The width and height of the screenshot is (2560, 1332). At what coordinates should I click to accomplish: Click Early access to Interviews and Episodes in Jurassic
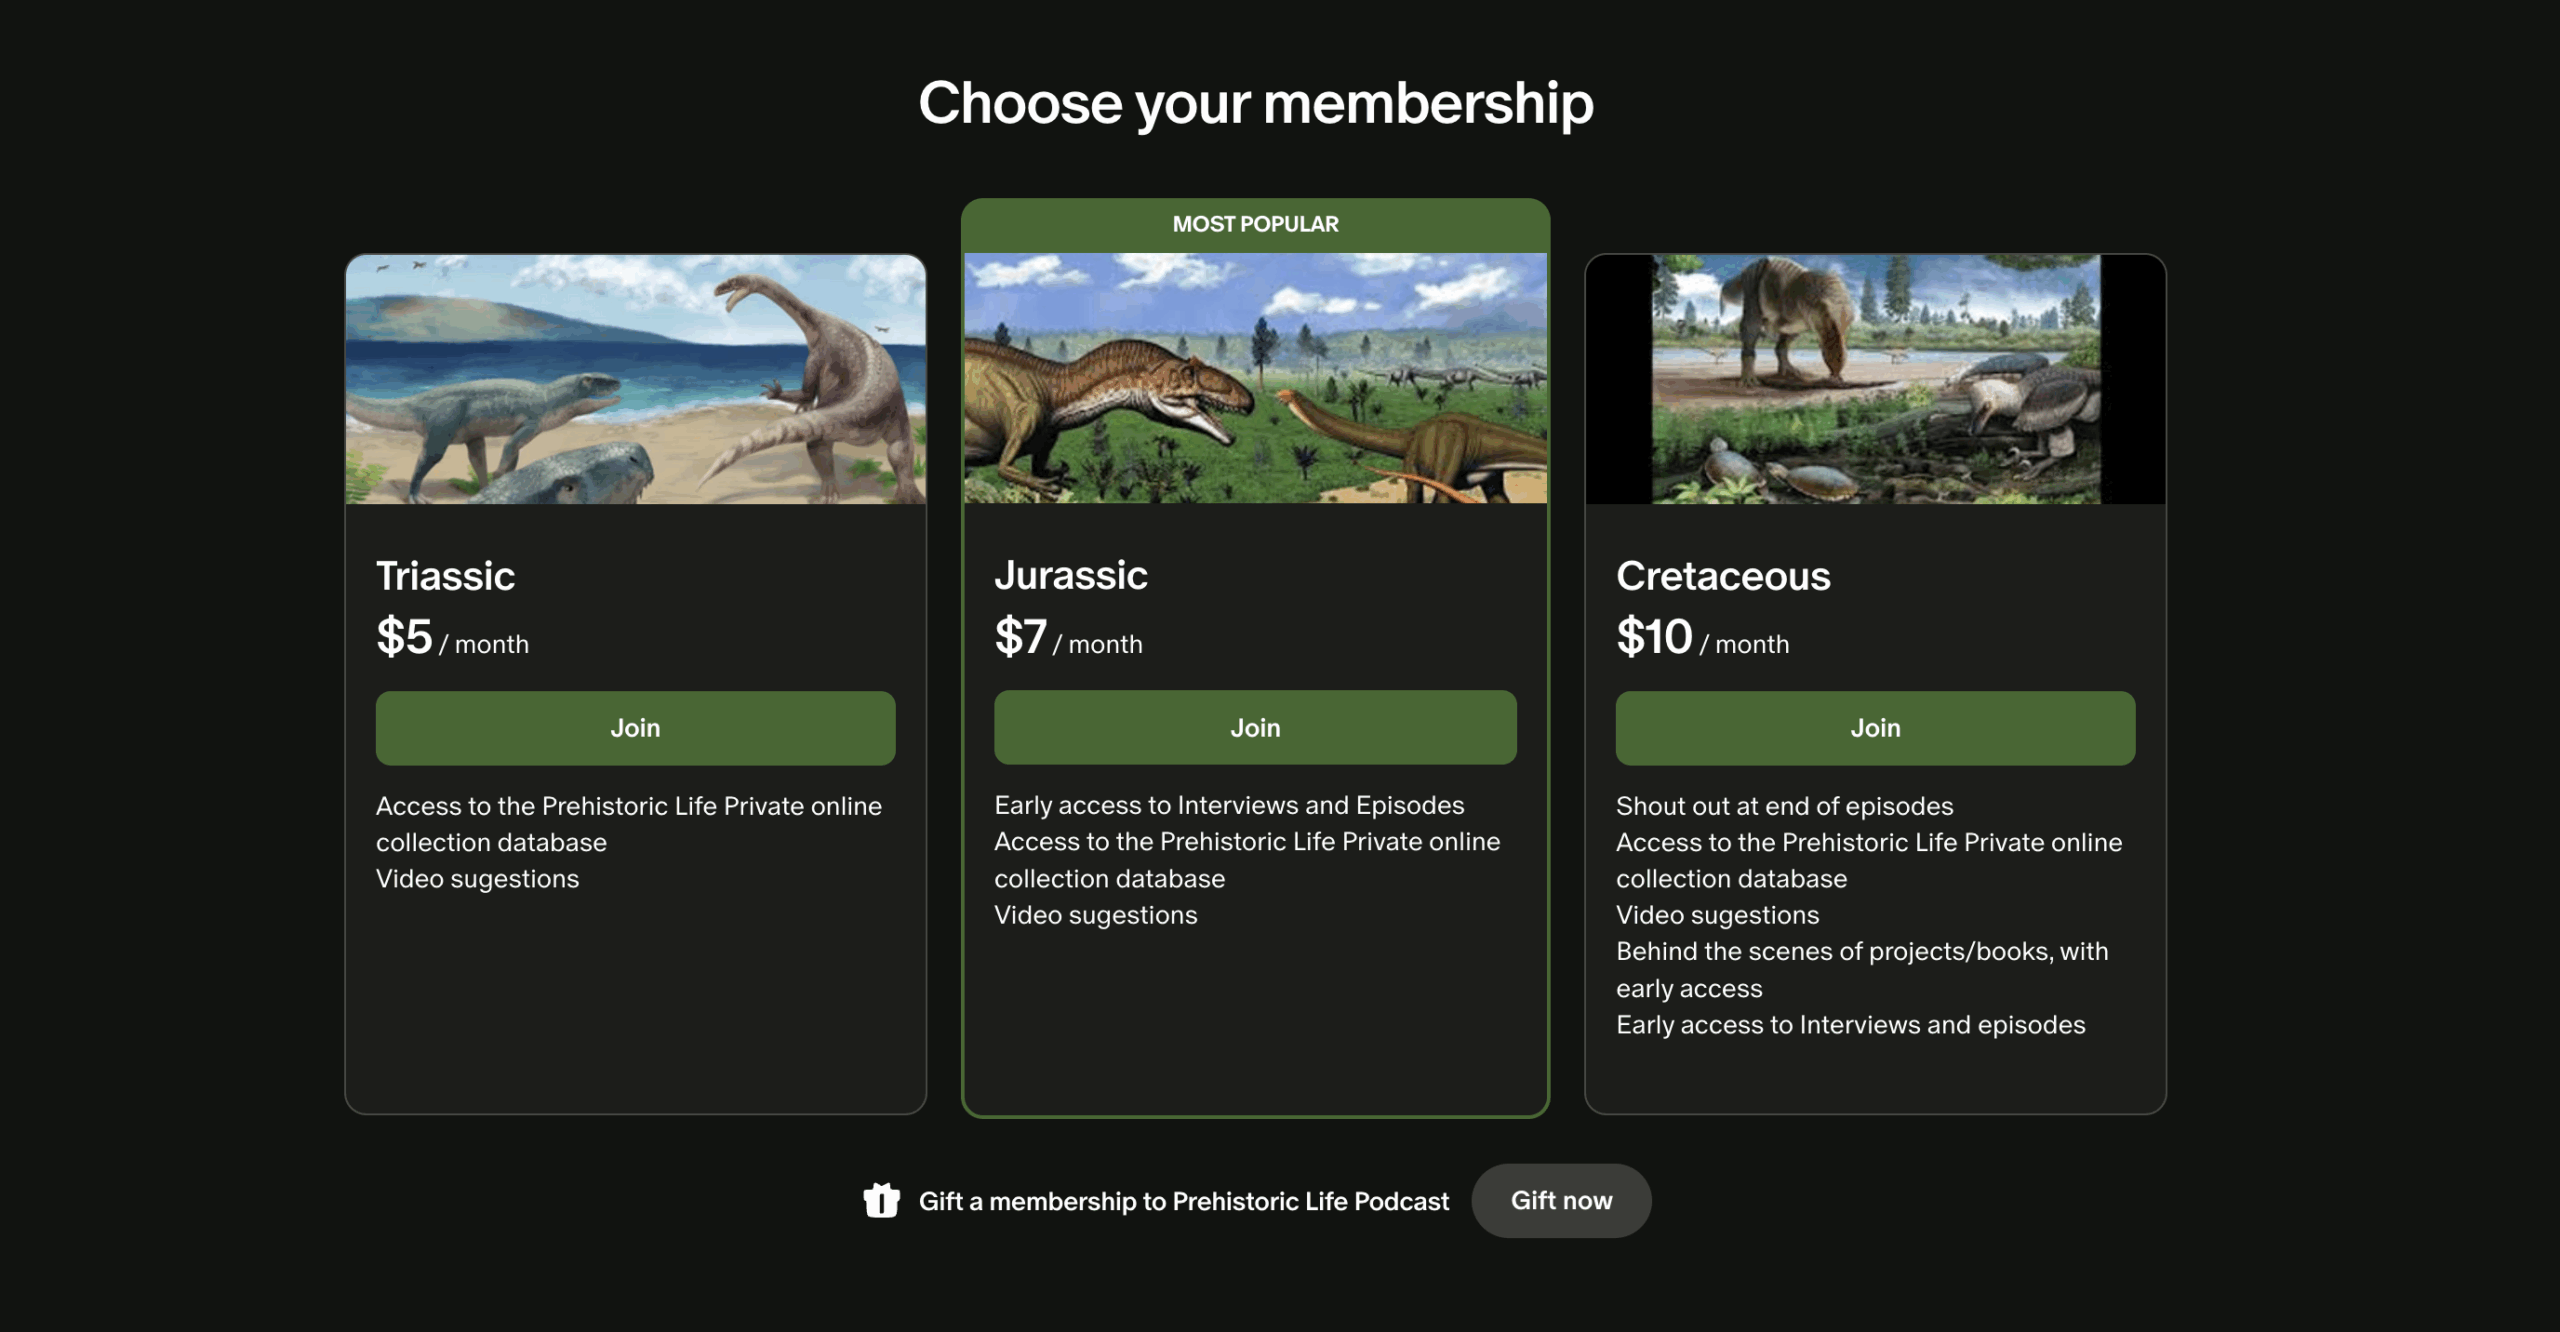(x=1228, y=805)
